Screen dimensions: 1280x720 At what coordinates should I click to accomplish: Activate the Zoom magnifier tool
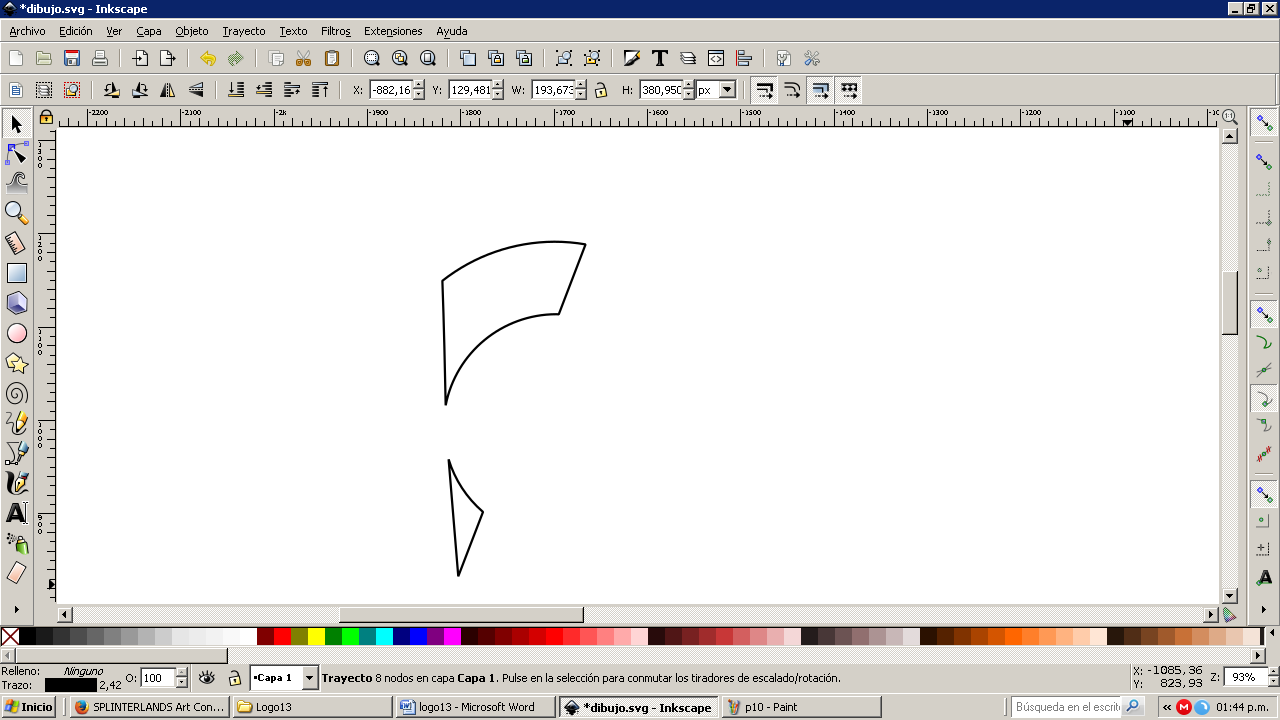[17, 213]
